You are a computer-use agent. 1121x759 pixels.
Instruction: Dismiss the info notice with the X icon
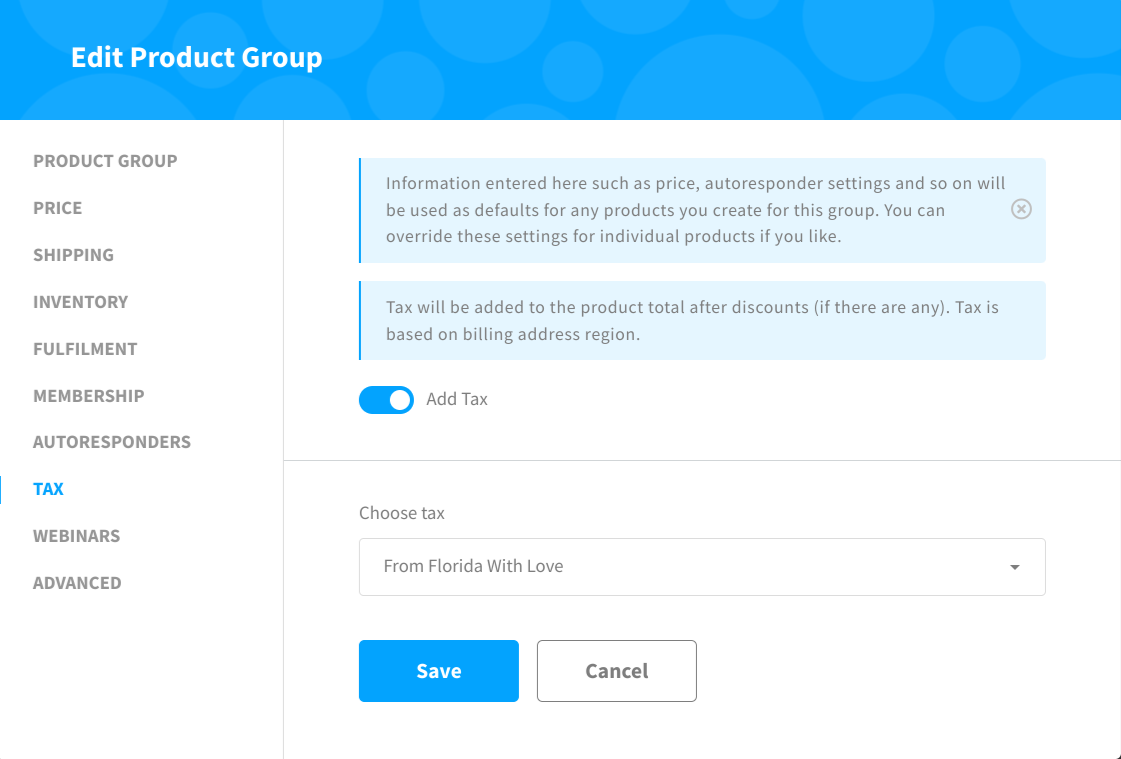[x=1021, y=209]
